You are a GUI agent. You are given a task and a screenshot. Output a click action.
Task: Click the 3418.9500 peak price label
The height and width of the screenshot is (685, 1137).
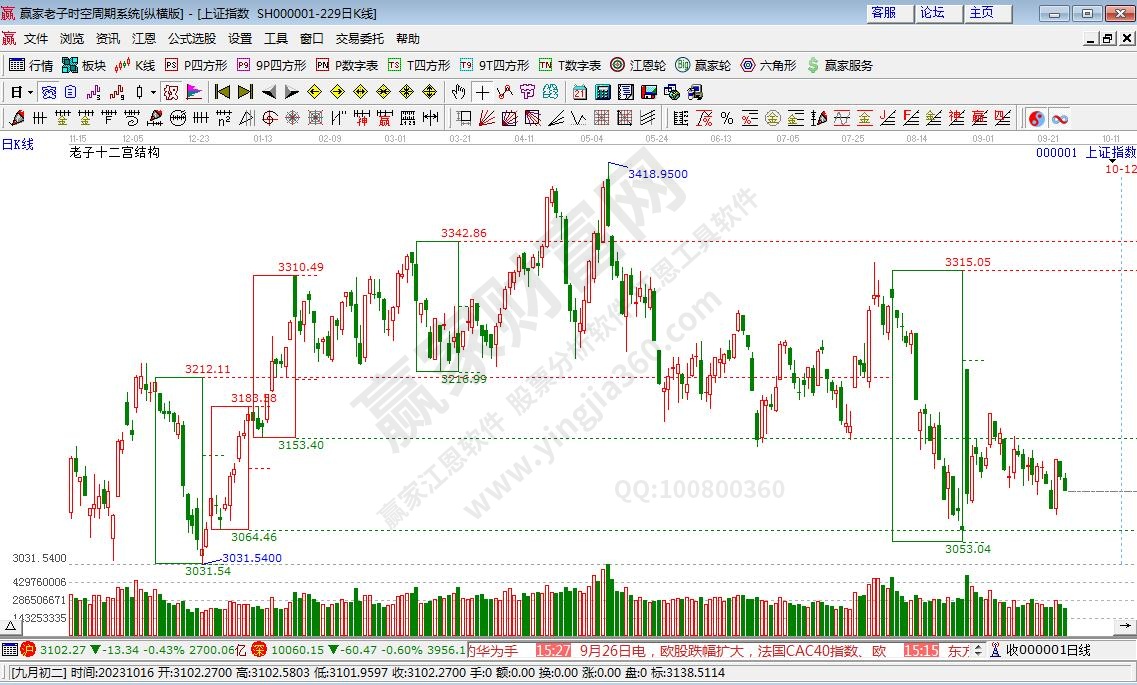click(657, 174)
